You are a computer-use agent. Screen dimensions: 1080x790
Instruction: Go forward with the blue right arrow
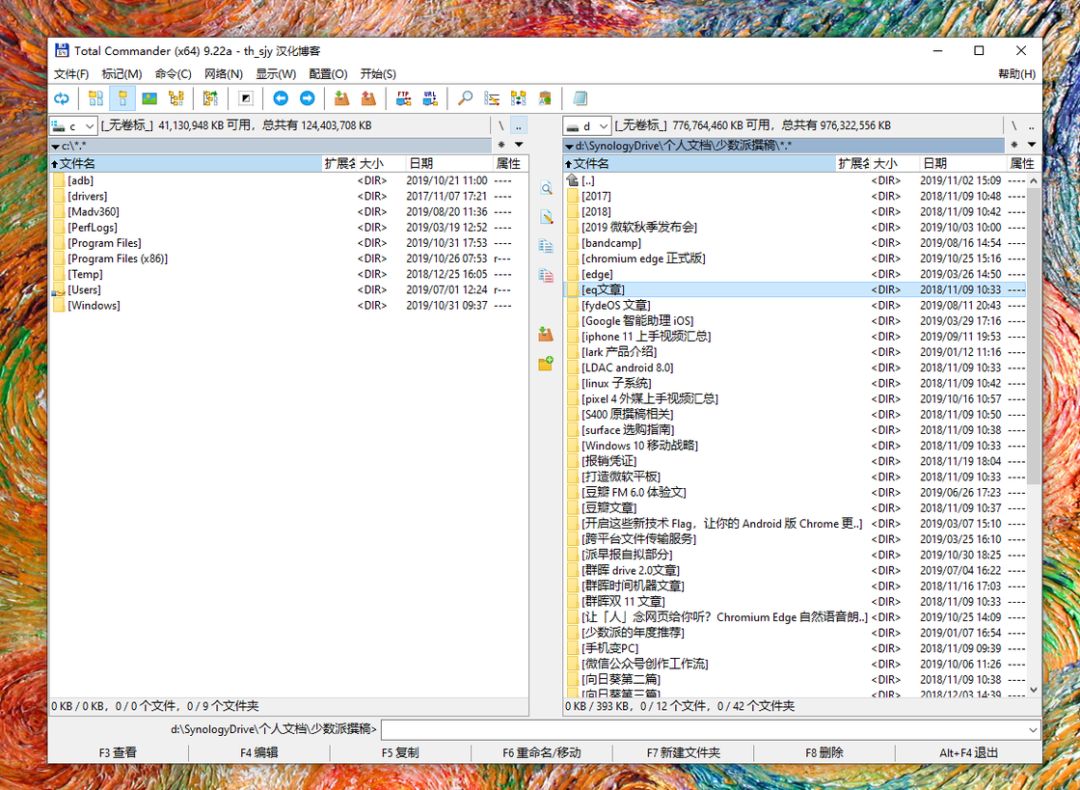tap(307, 98)
